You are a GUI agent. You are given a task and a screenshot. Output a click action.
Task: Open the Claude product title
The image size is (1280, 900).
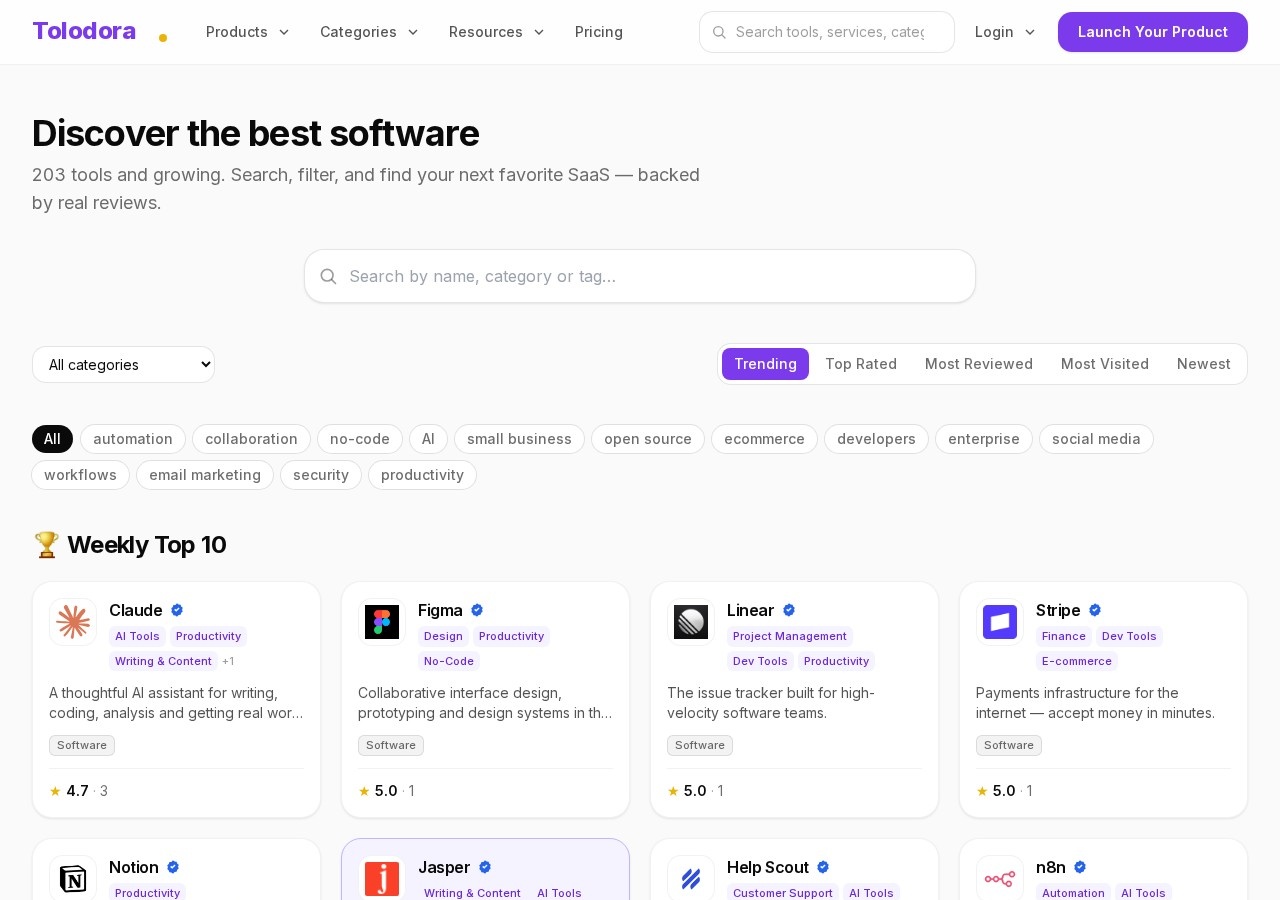pyautogui.click(x=136, y=610)
